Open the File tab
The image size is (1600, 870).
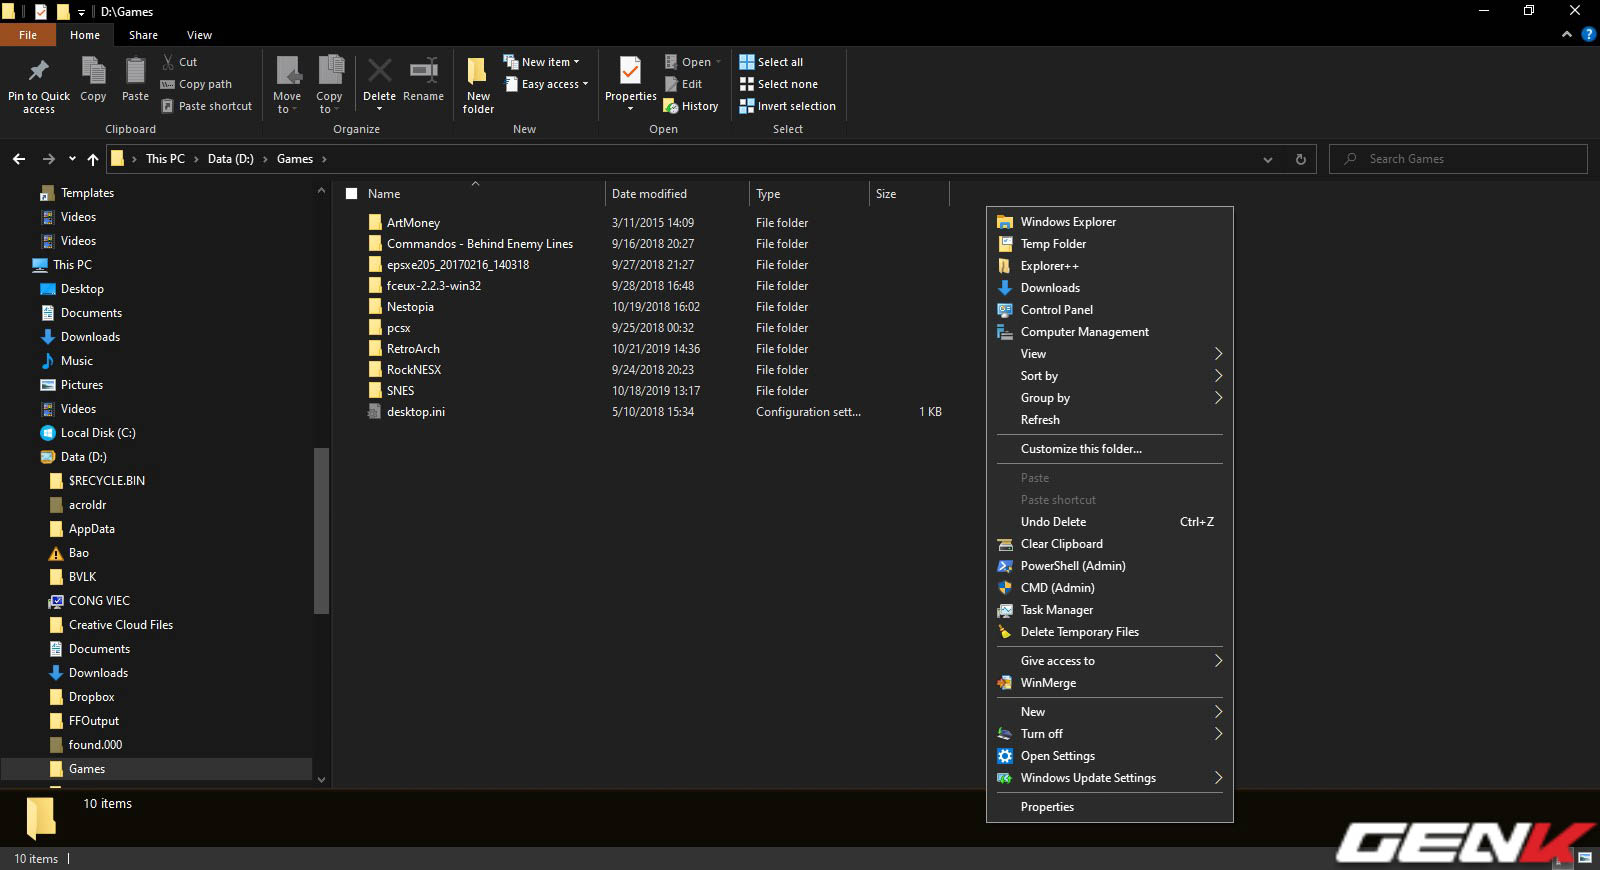pyautogui.click(x=28, y=35)
